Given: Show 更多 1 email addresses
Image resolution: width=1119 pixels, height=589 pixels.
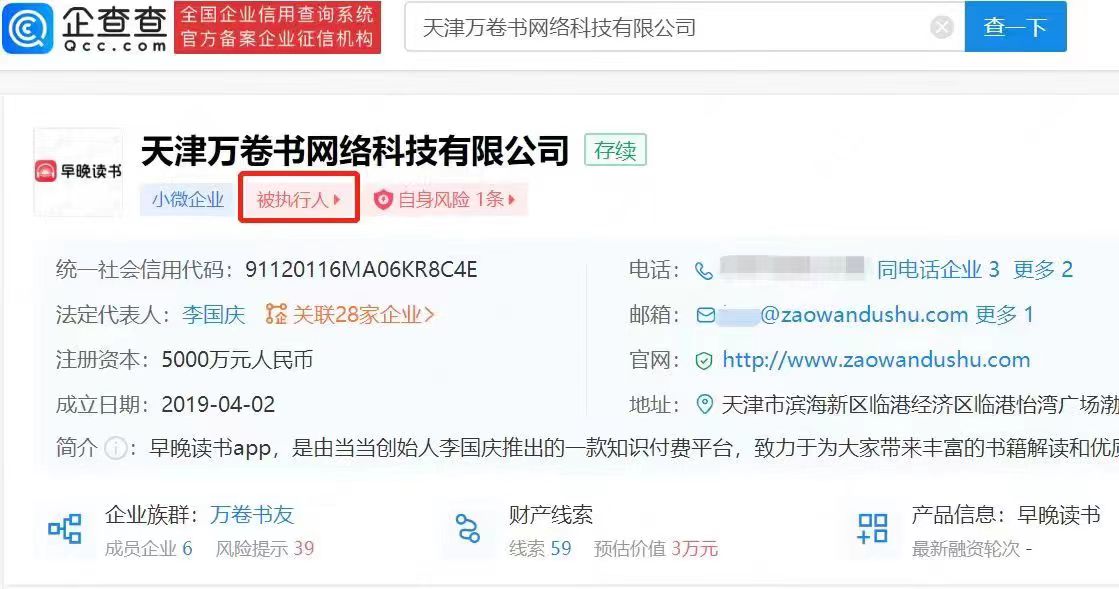Looking at the screenshot, I should click(1004, 315).
